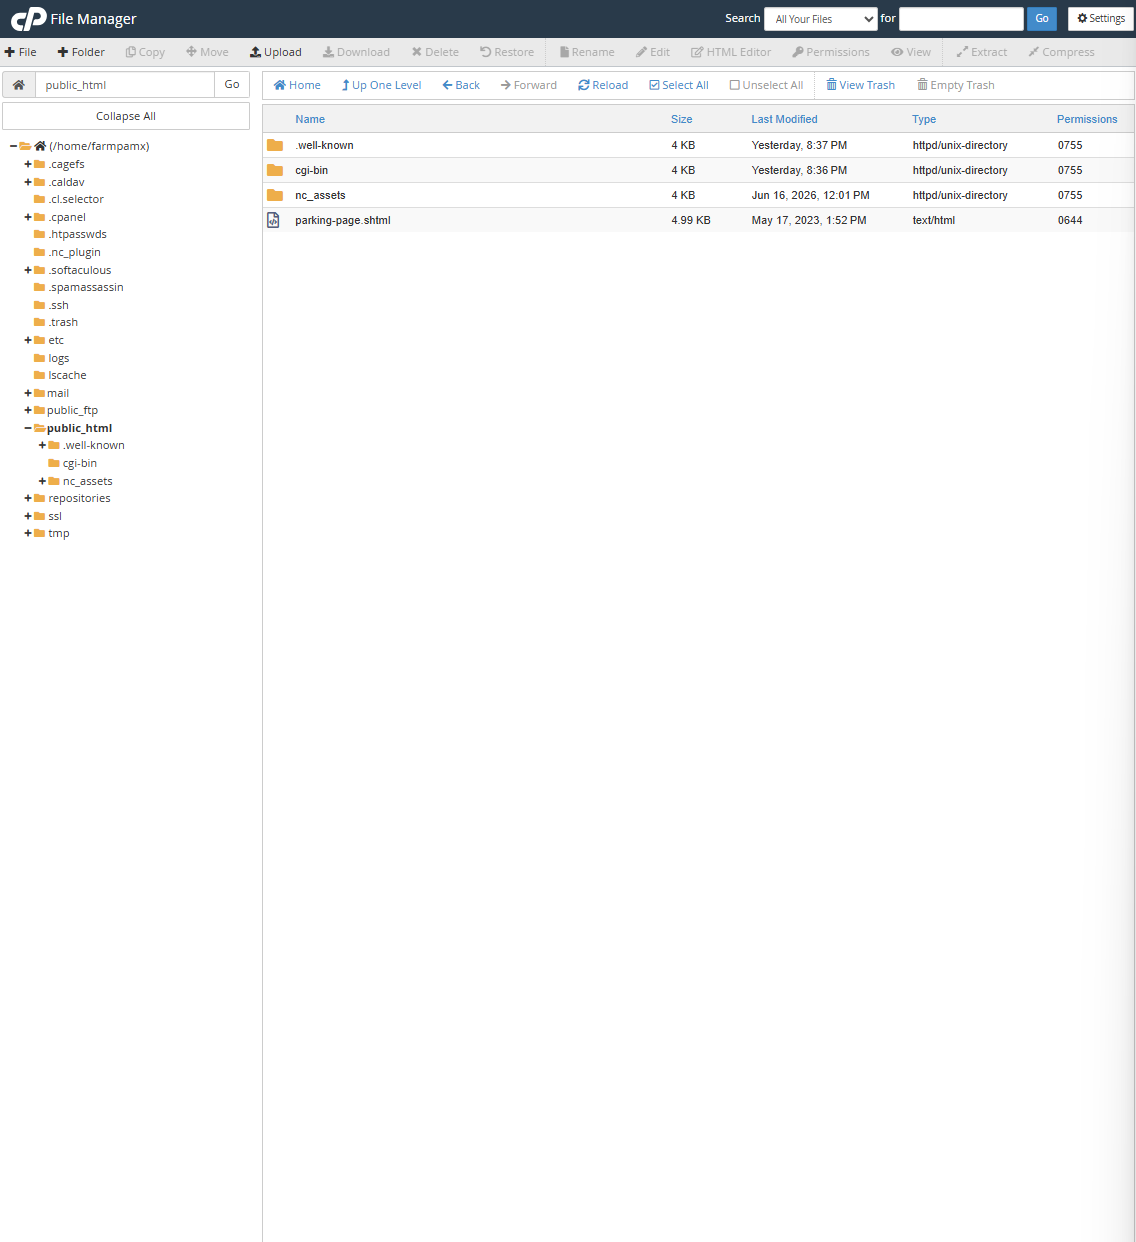Click Unselect All checkbox link
Screen dimensions: 1136x1242
tap(767, 85)
